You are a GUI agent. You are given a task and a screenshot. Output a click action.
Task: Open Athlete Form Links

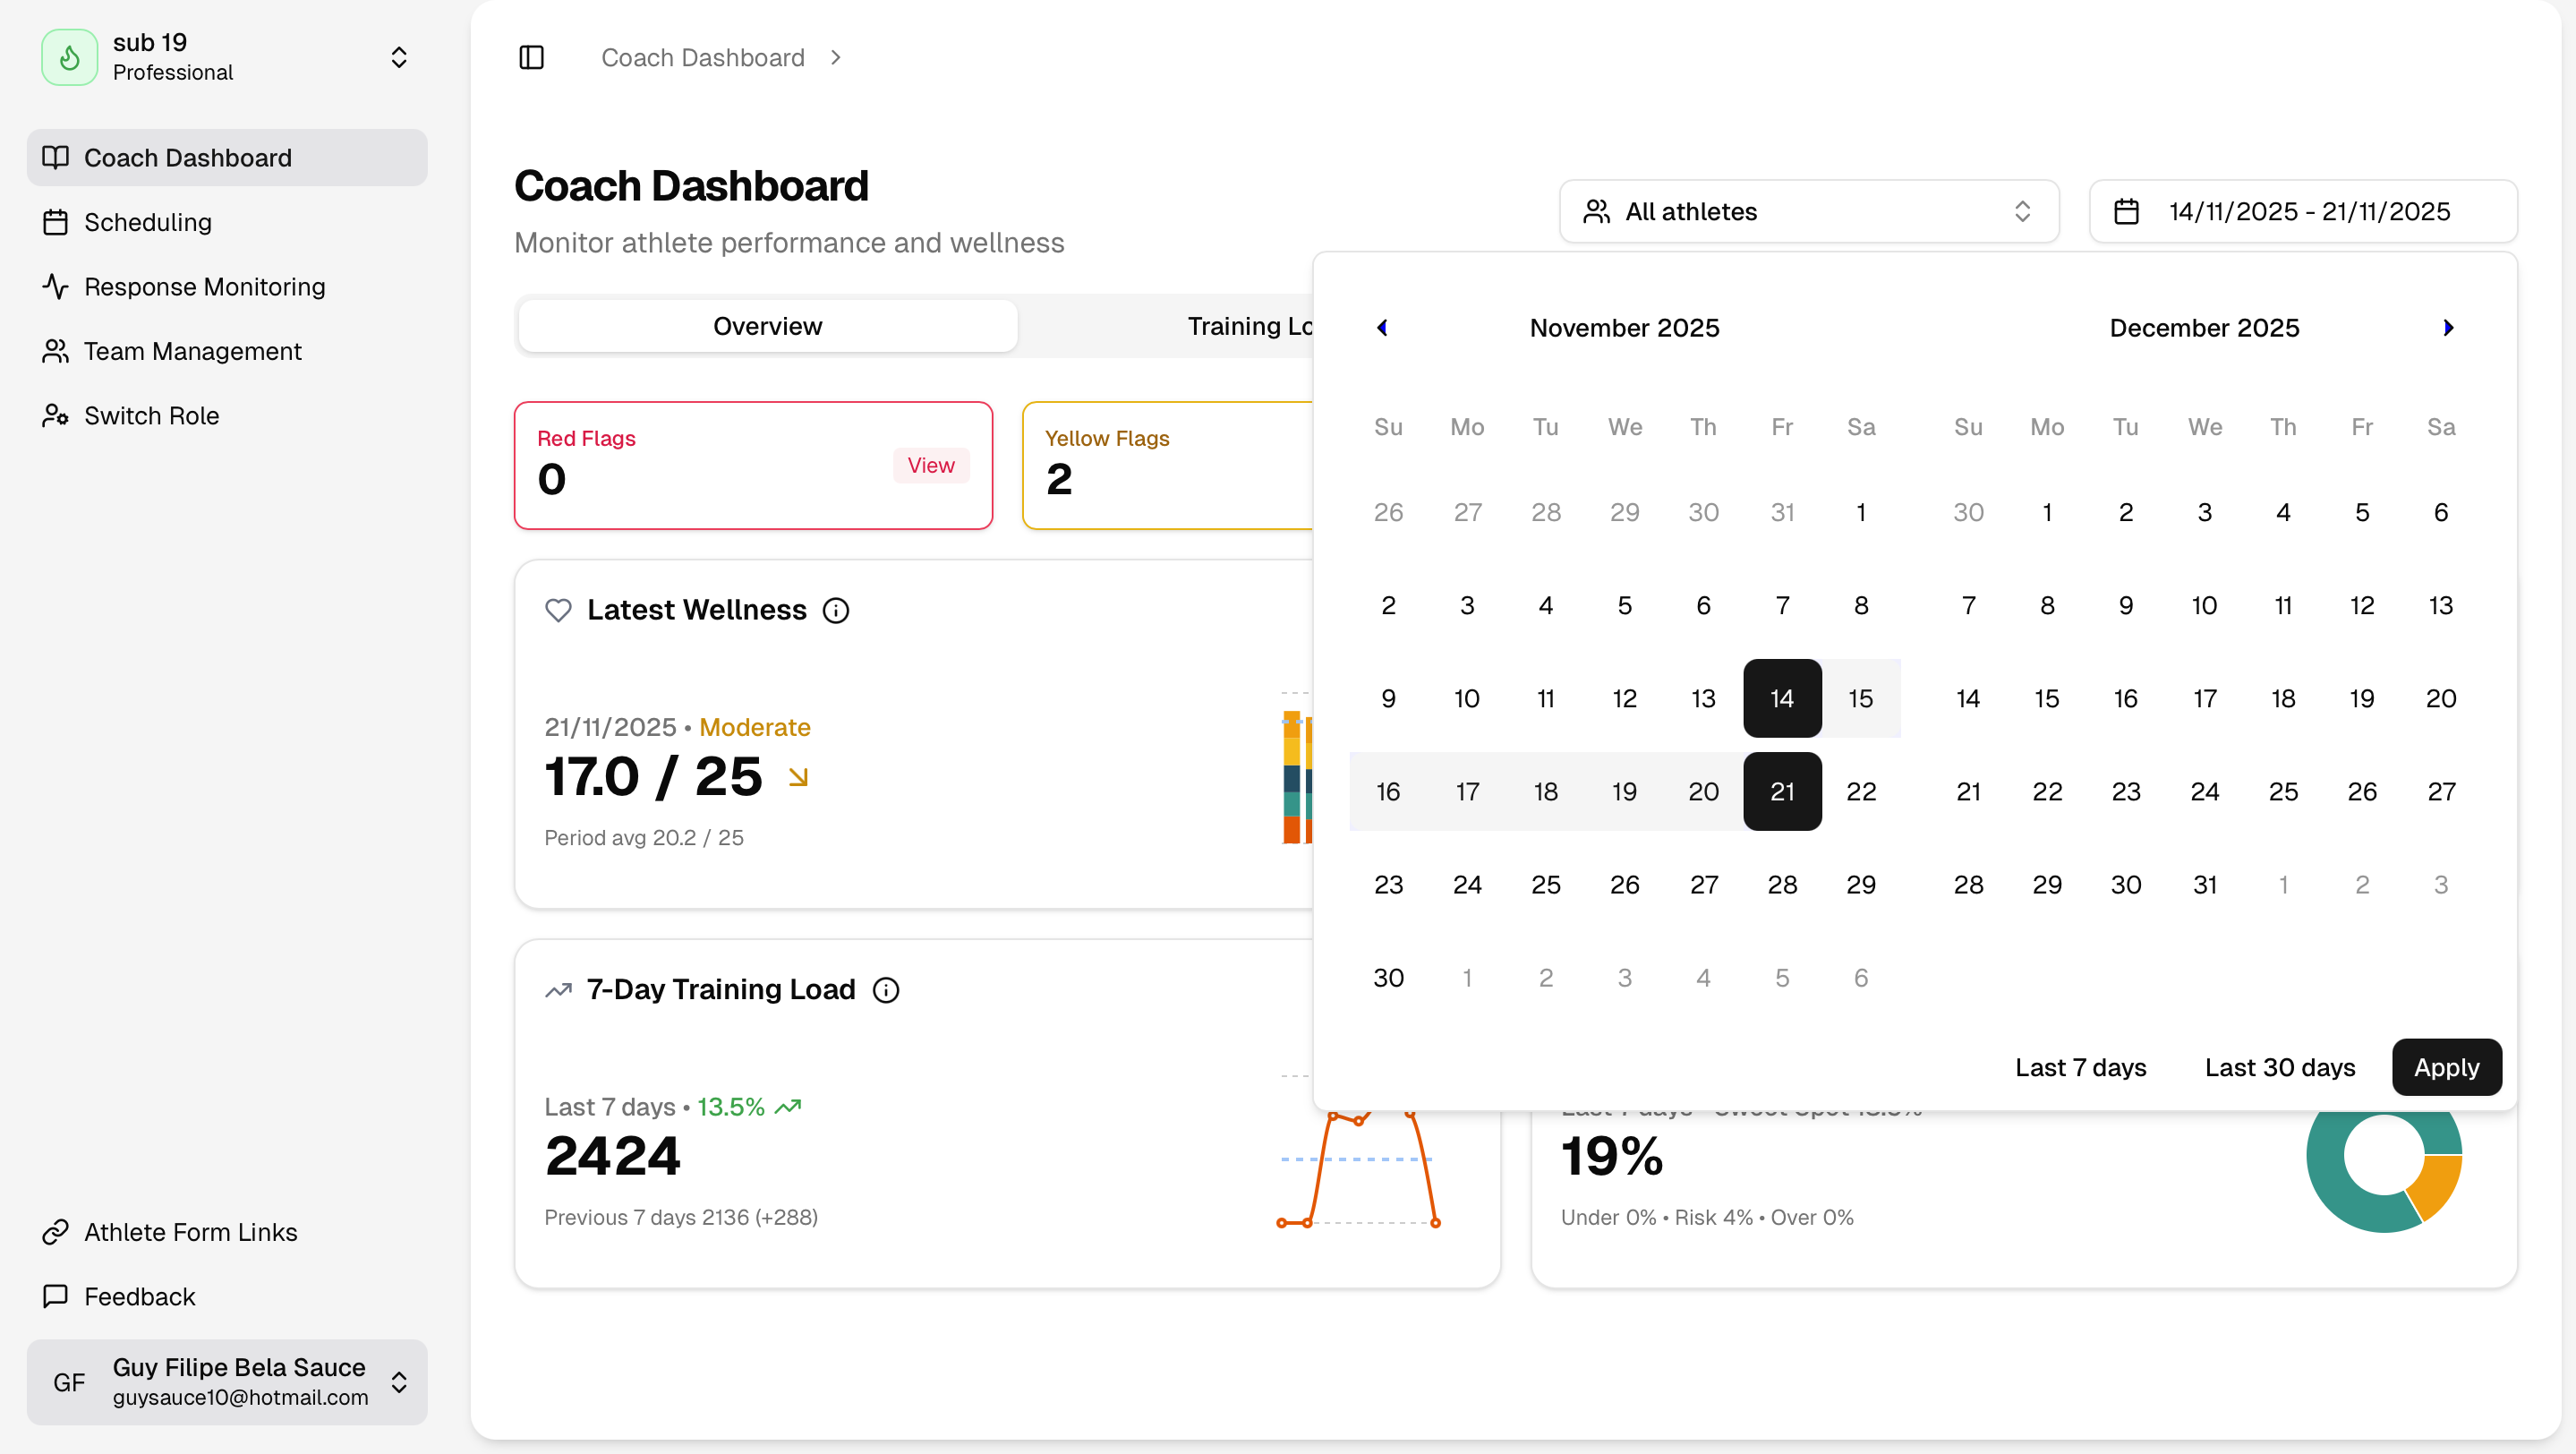(190, 1232)
